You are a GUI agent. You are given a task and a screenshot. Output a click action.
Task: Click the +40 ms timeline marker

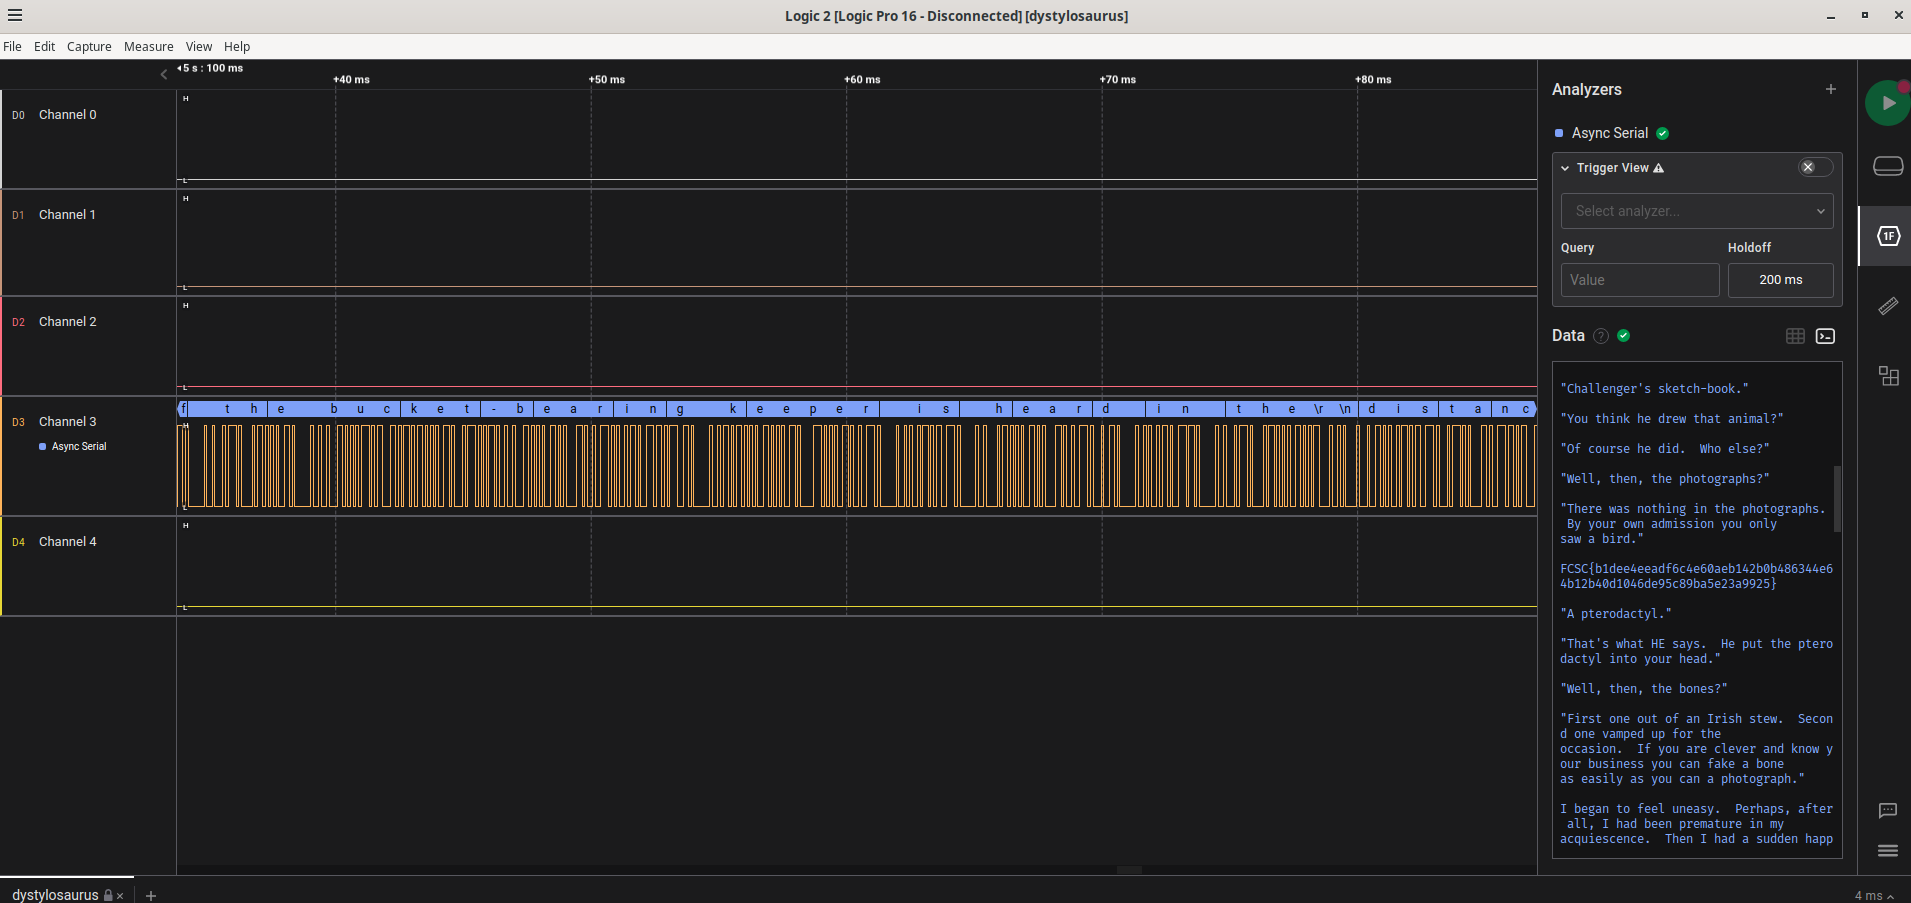click(351, 80)
